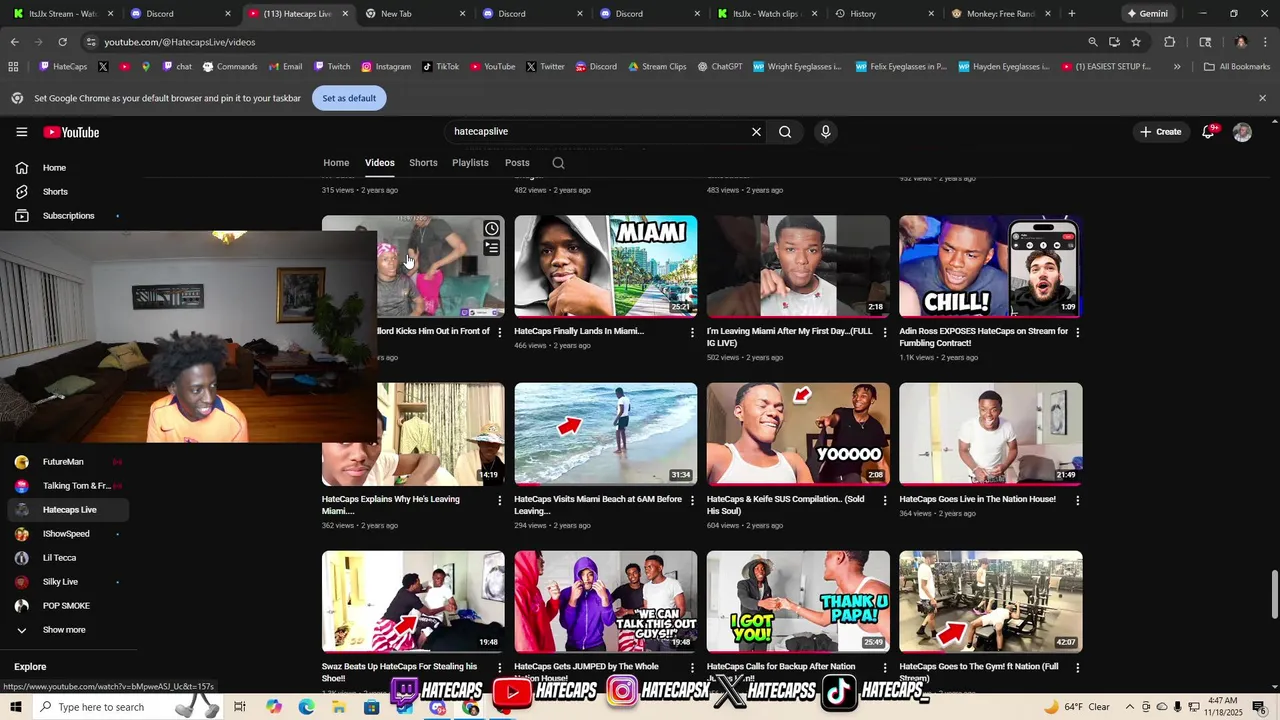Reload the page in Chrome
This screenshot has width=1280, height=720.
coord(62,42)
